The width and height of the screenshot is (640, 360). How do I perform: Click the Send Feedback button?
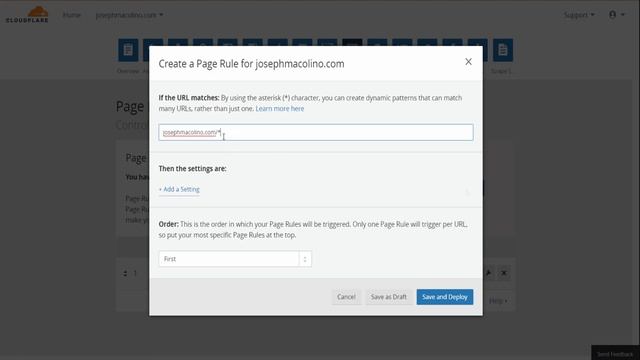pos(615,353)
